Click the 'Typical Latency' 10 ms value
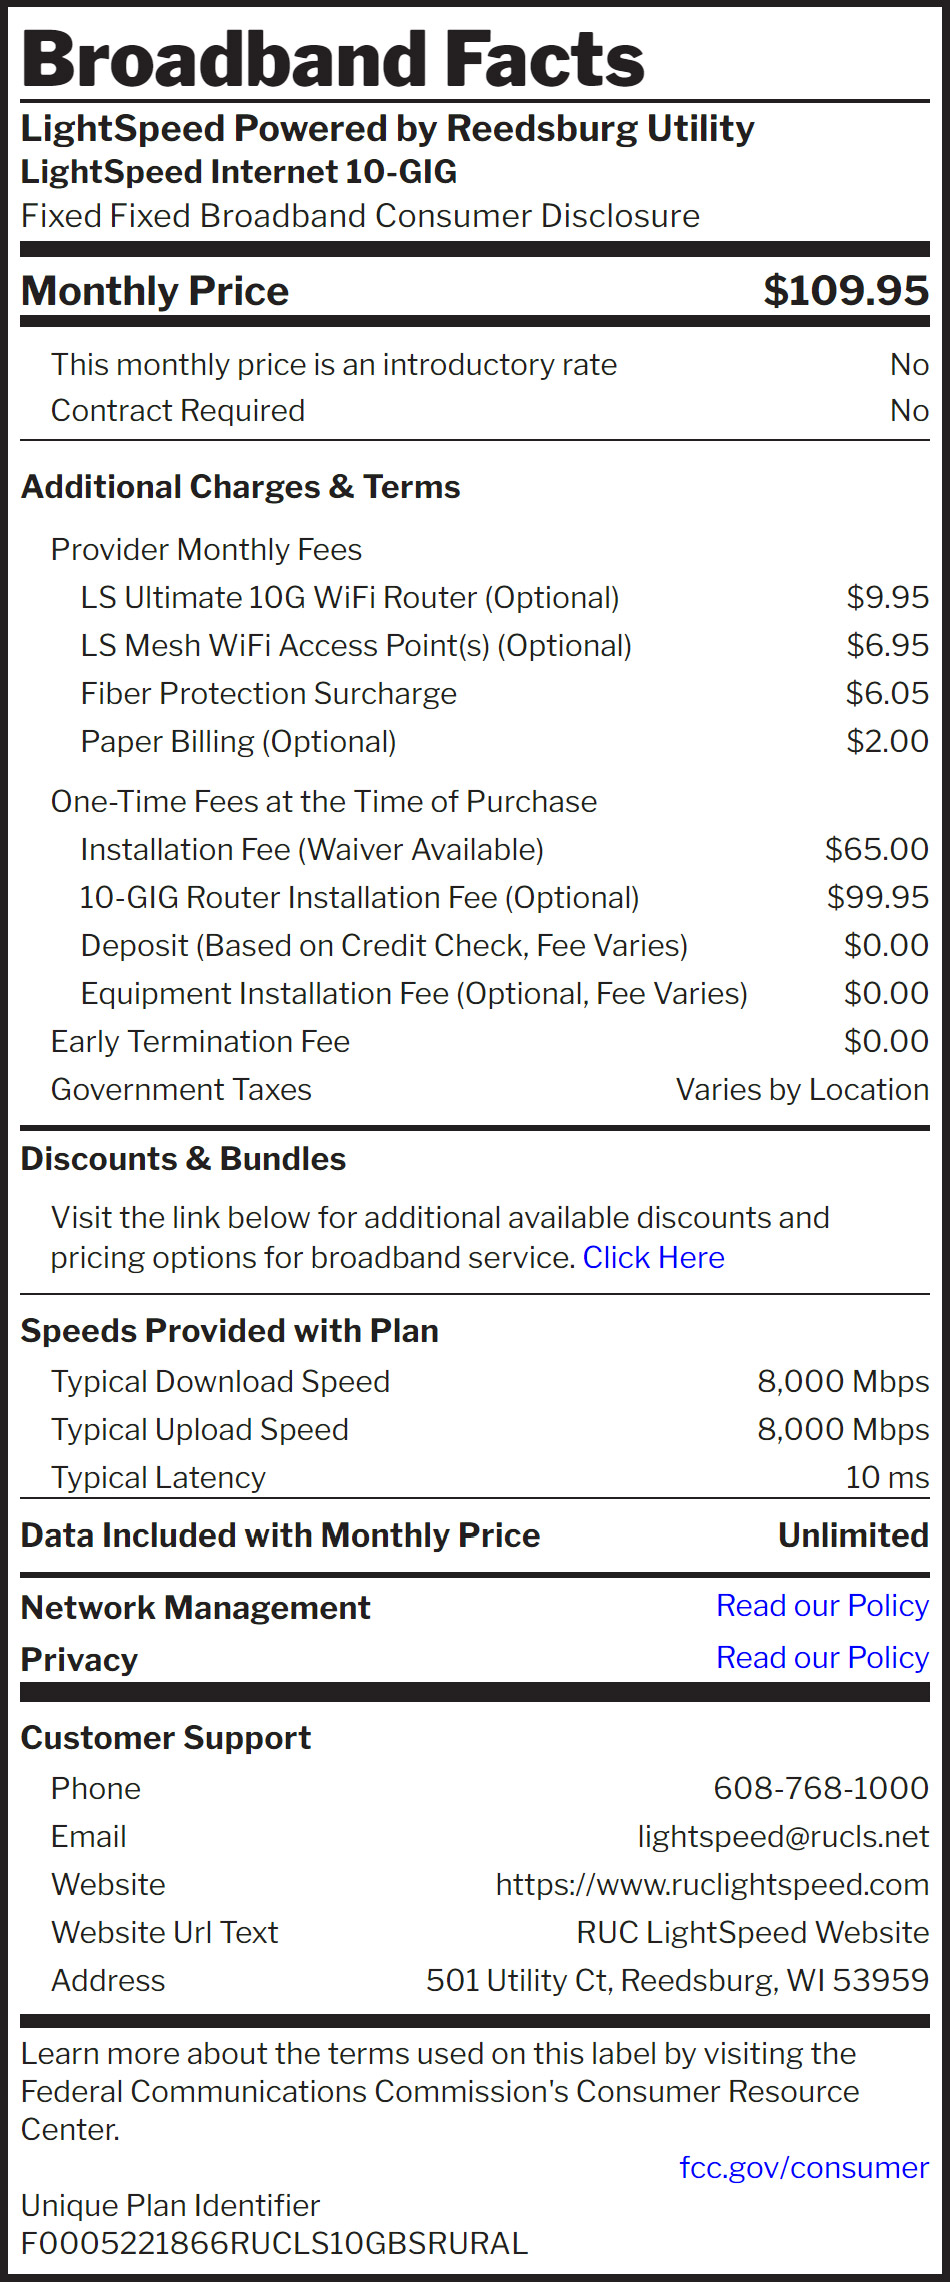Screen dimensions: 950x2282 (x=886, y=1477)
